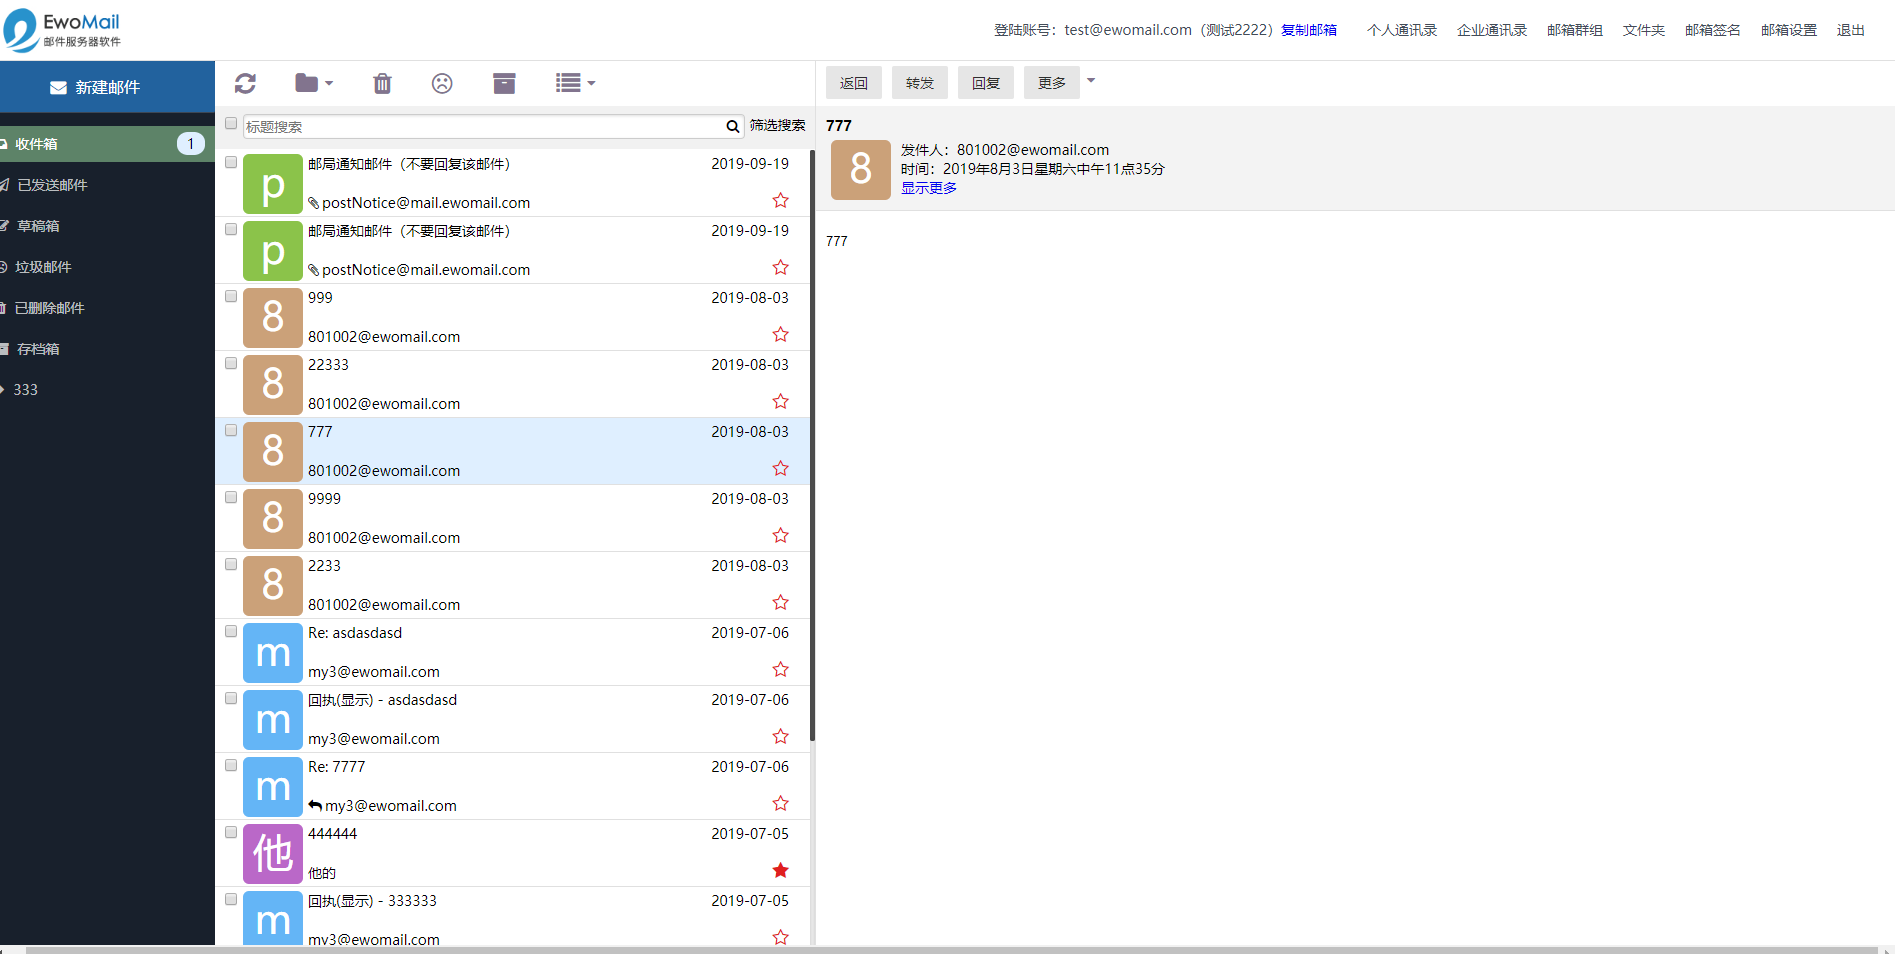Click the 显示更多 link
This screenshot has width=1895, height=954.
coord(928,188)
